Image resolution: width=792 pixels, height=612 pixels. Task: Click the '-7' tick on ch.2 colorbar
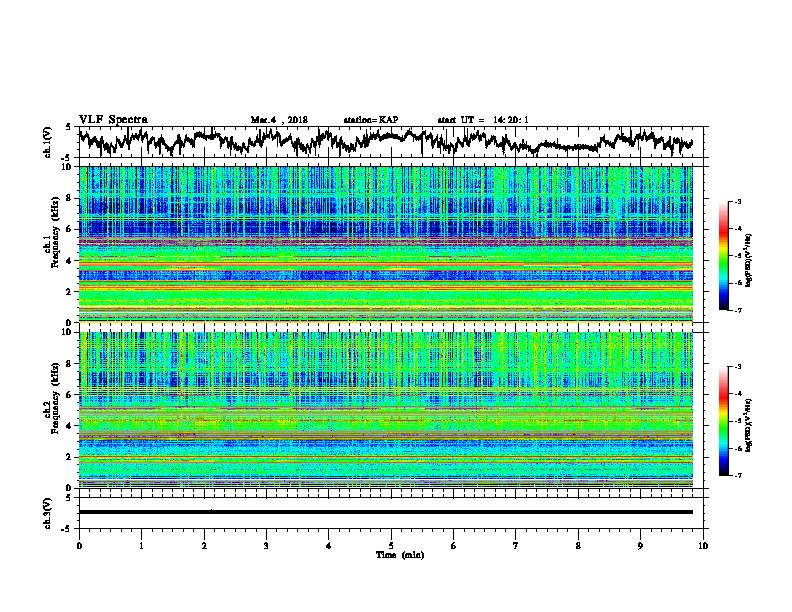tap(737, 476)
